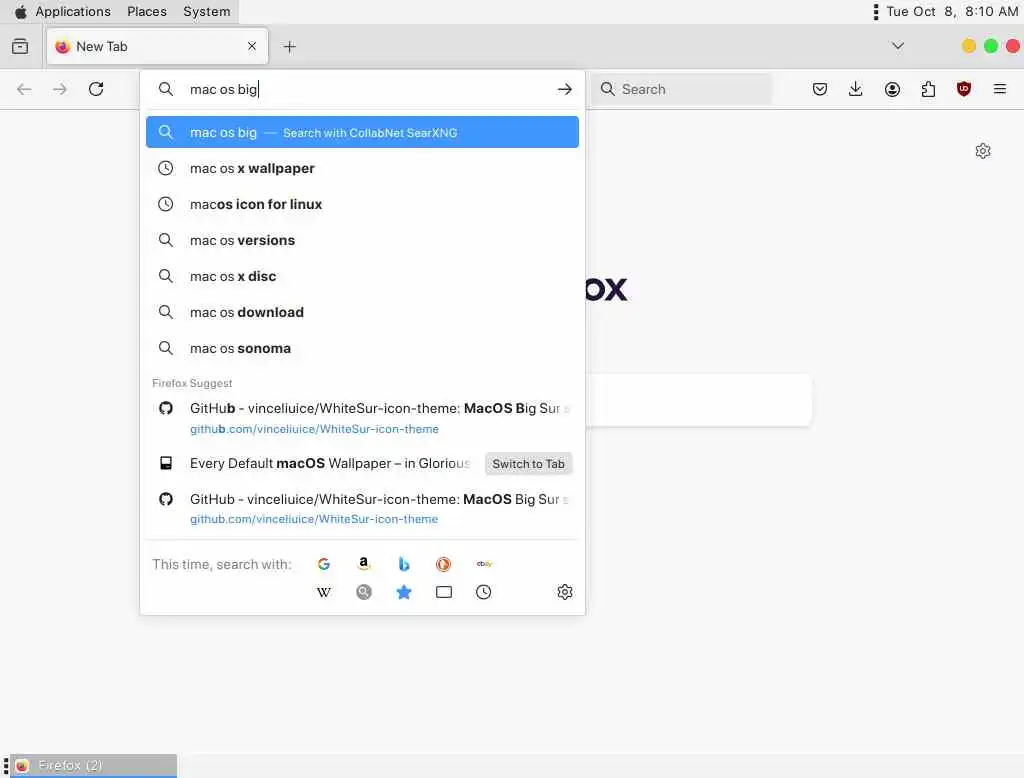
Task: Open new tab page personalize gear
Action: [x=983, y=151]
